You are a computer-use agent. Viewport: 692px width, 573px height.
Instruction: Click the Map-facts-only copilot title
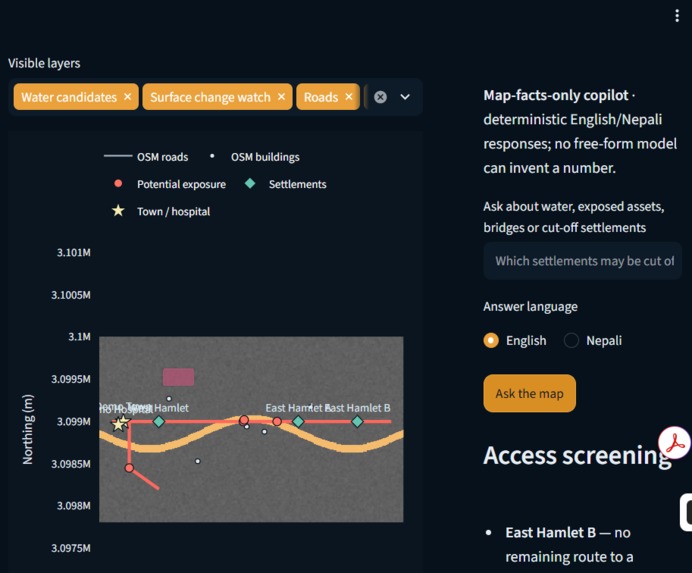[556, 95]
